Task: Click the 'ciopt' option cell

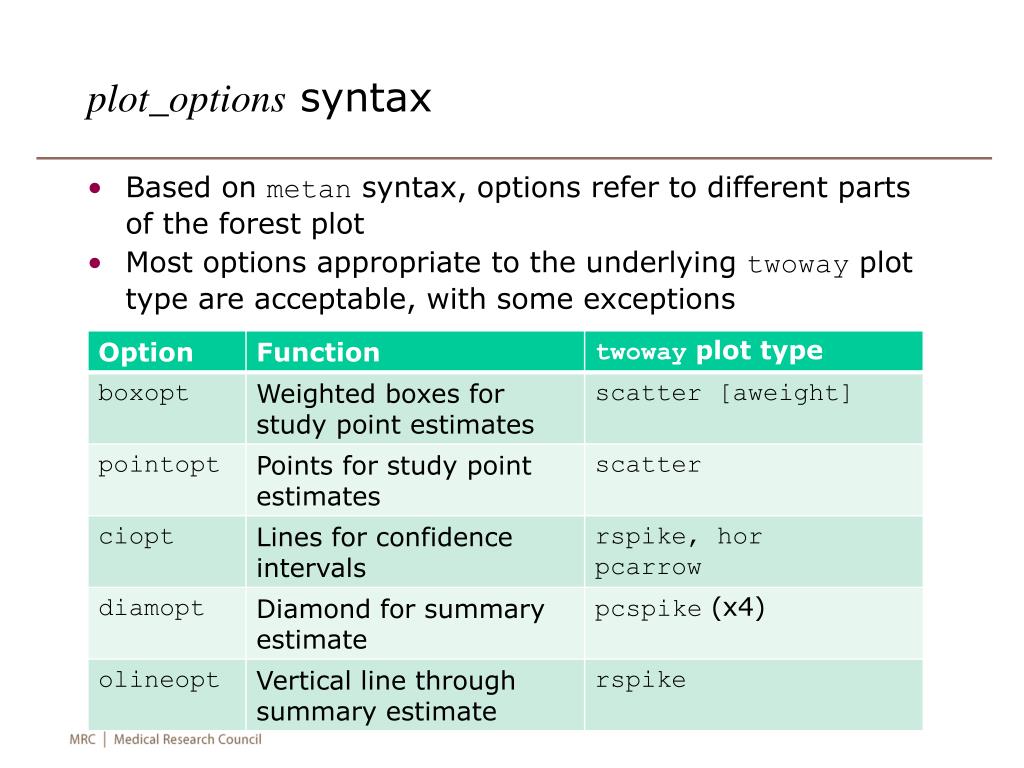Action: (167, 551)
